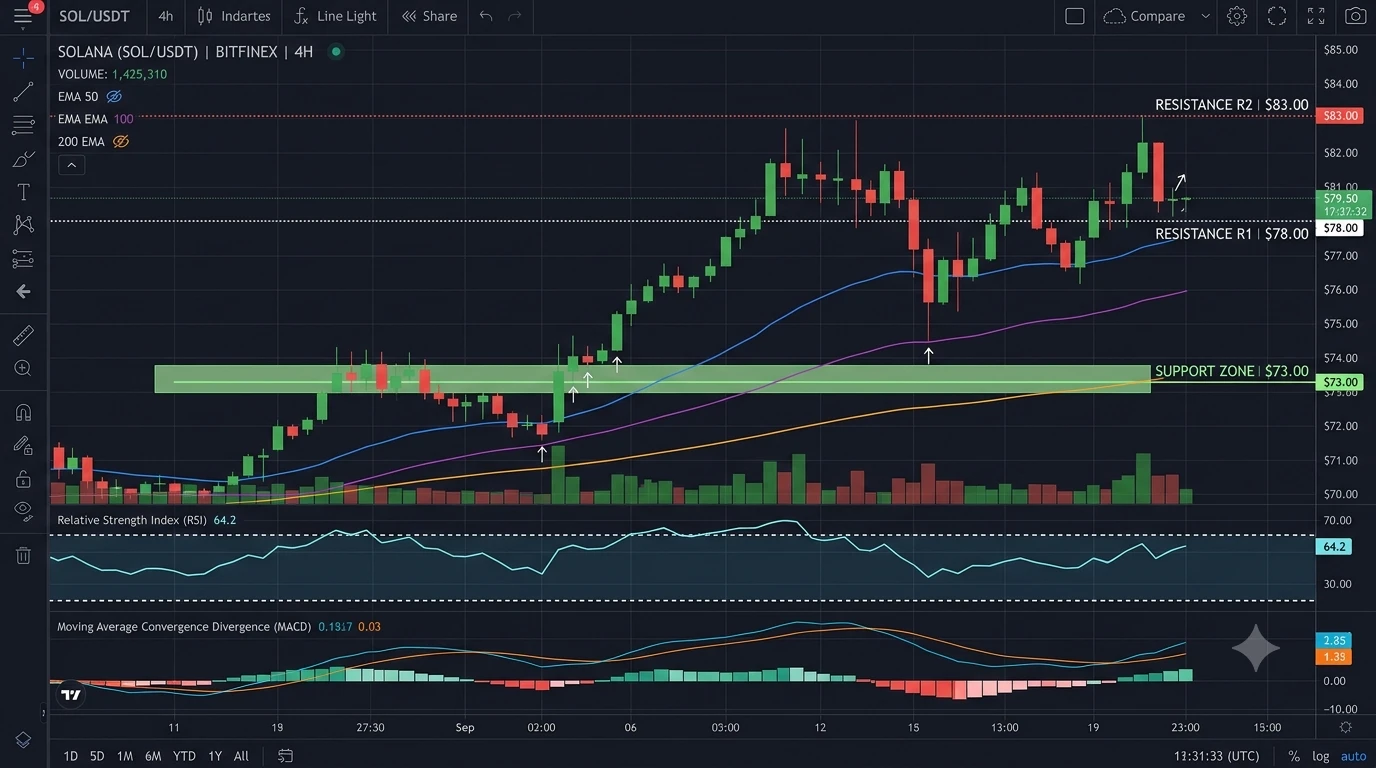Select the 1D time range
1376x768 pixels.
[x=71, y=756]
